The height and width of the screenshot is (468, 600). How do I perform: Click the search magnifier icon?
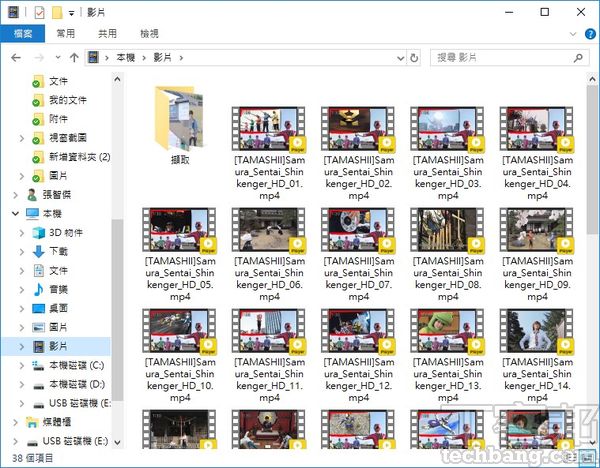point(578,58)
